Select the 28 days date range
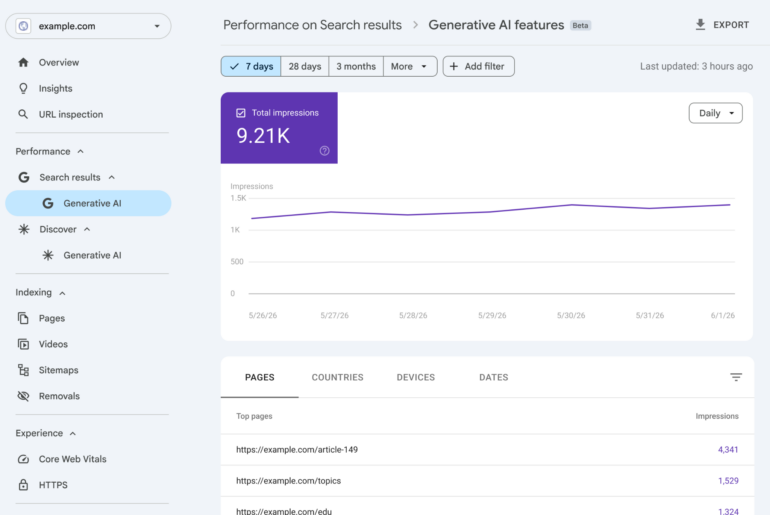Screen dimensions: 770x515 pos(304,66)
